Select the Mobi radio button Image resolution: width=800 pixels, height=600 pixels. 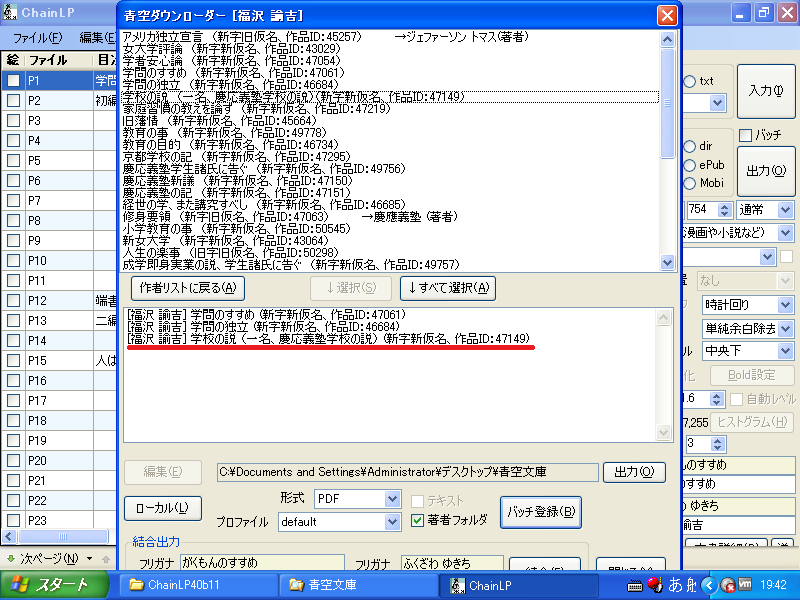pos(690,183)
